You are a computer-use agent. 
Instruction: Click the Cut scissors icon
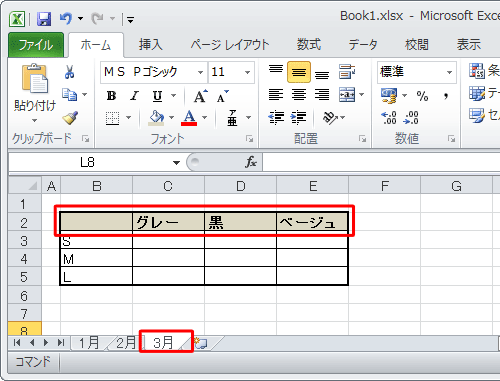pyautogui.click(x=69, y=72)
